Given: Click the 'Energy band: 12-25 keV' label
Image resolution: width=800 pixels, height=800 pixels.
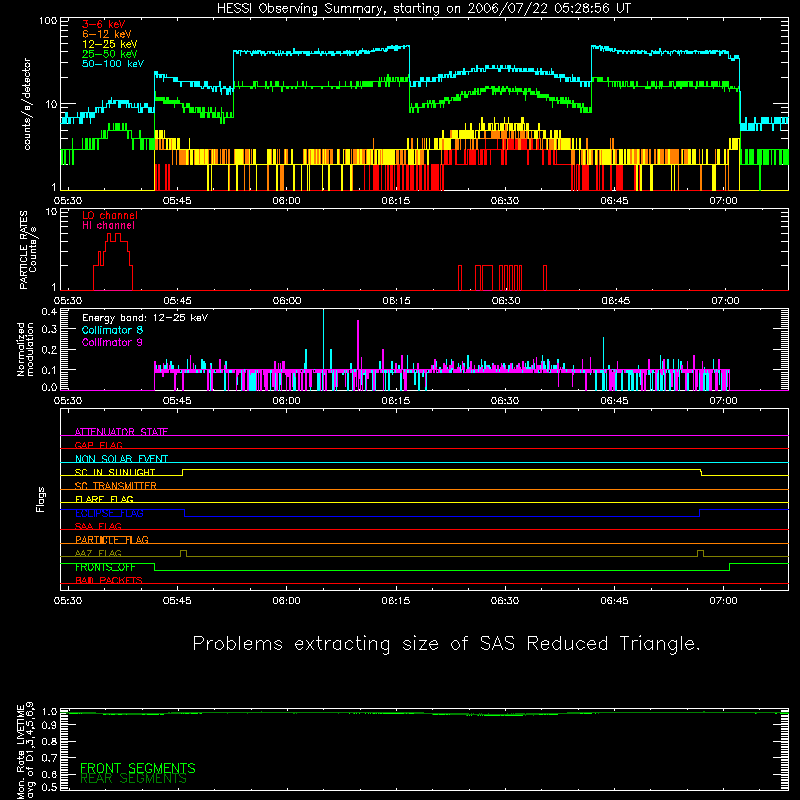Looking at the screenshot, I should click(145, 318).
